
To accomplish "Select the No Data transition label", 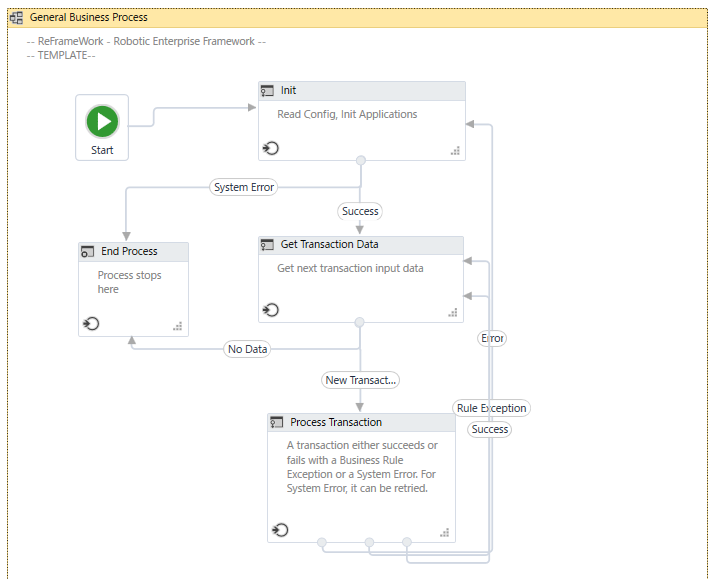I will coord(247,349).
